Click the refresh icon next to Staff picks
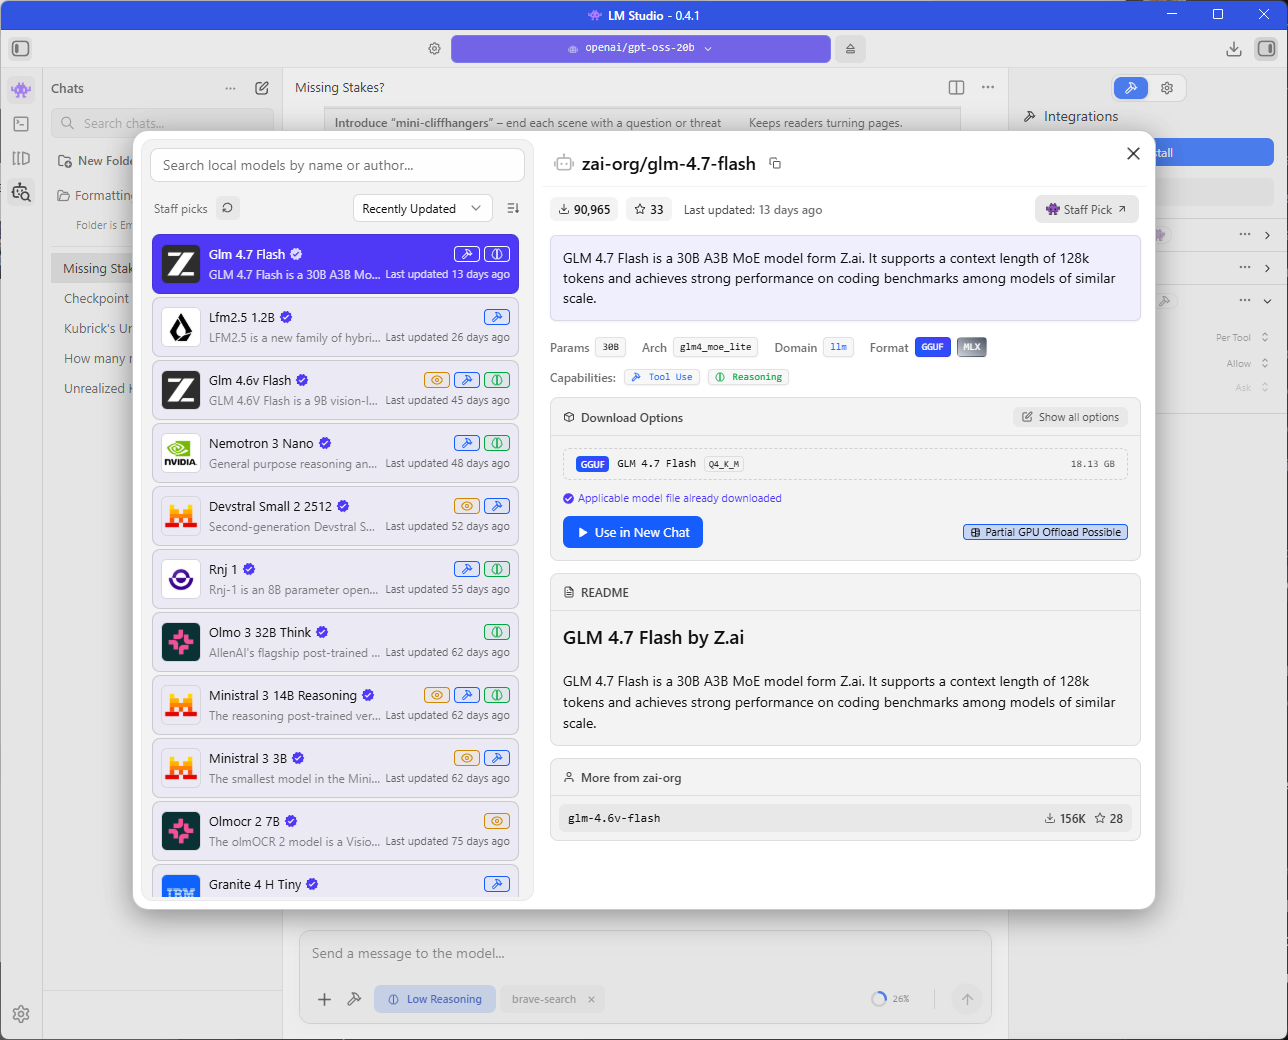The image size is (1288, 1040). coord(227,208)
